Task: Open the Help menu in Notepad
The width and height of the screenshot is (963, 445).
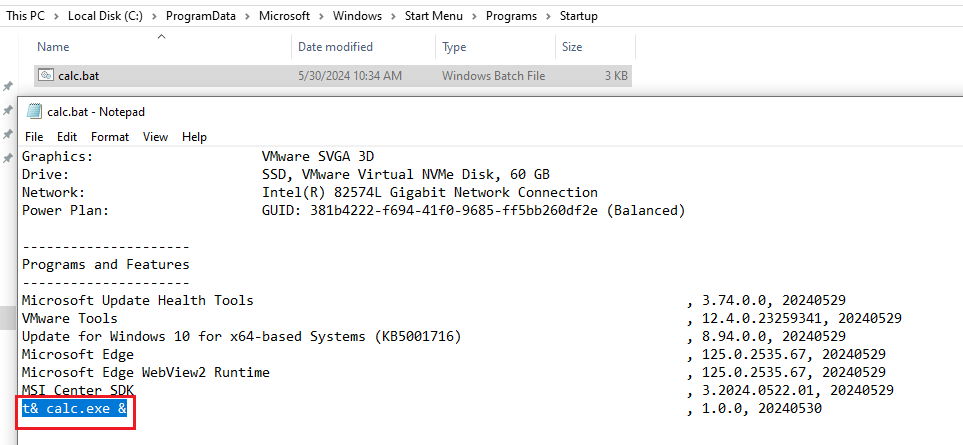Action: click(194, 137)
